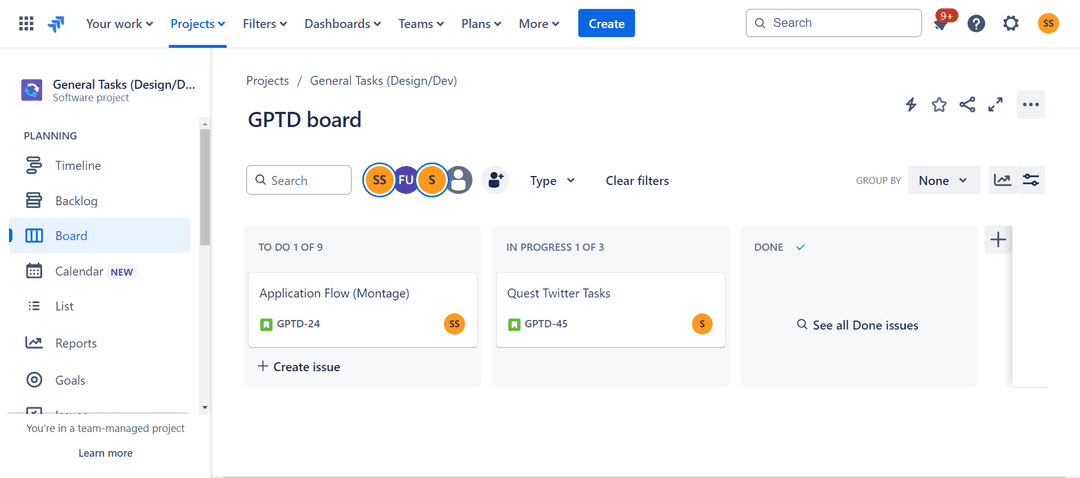
Task: Toggle the unassigned avatar filter
Action: tap(459, 180)
